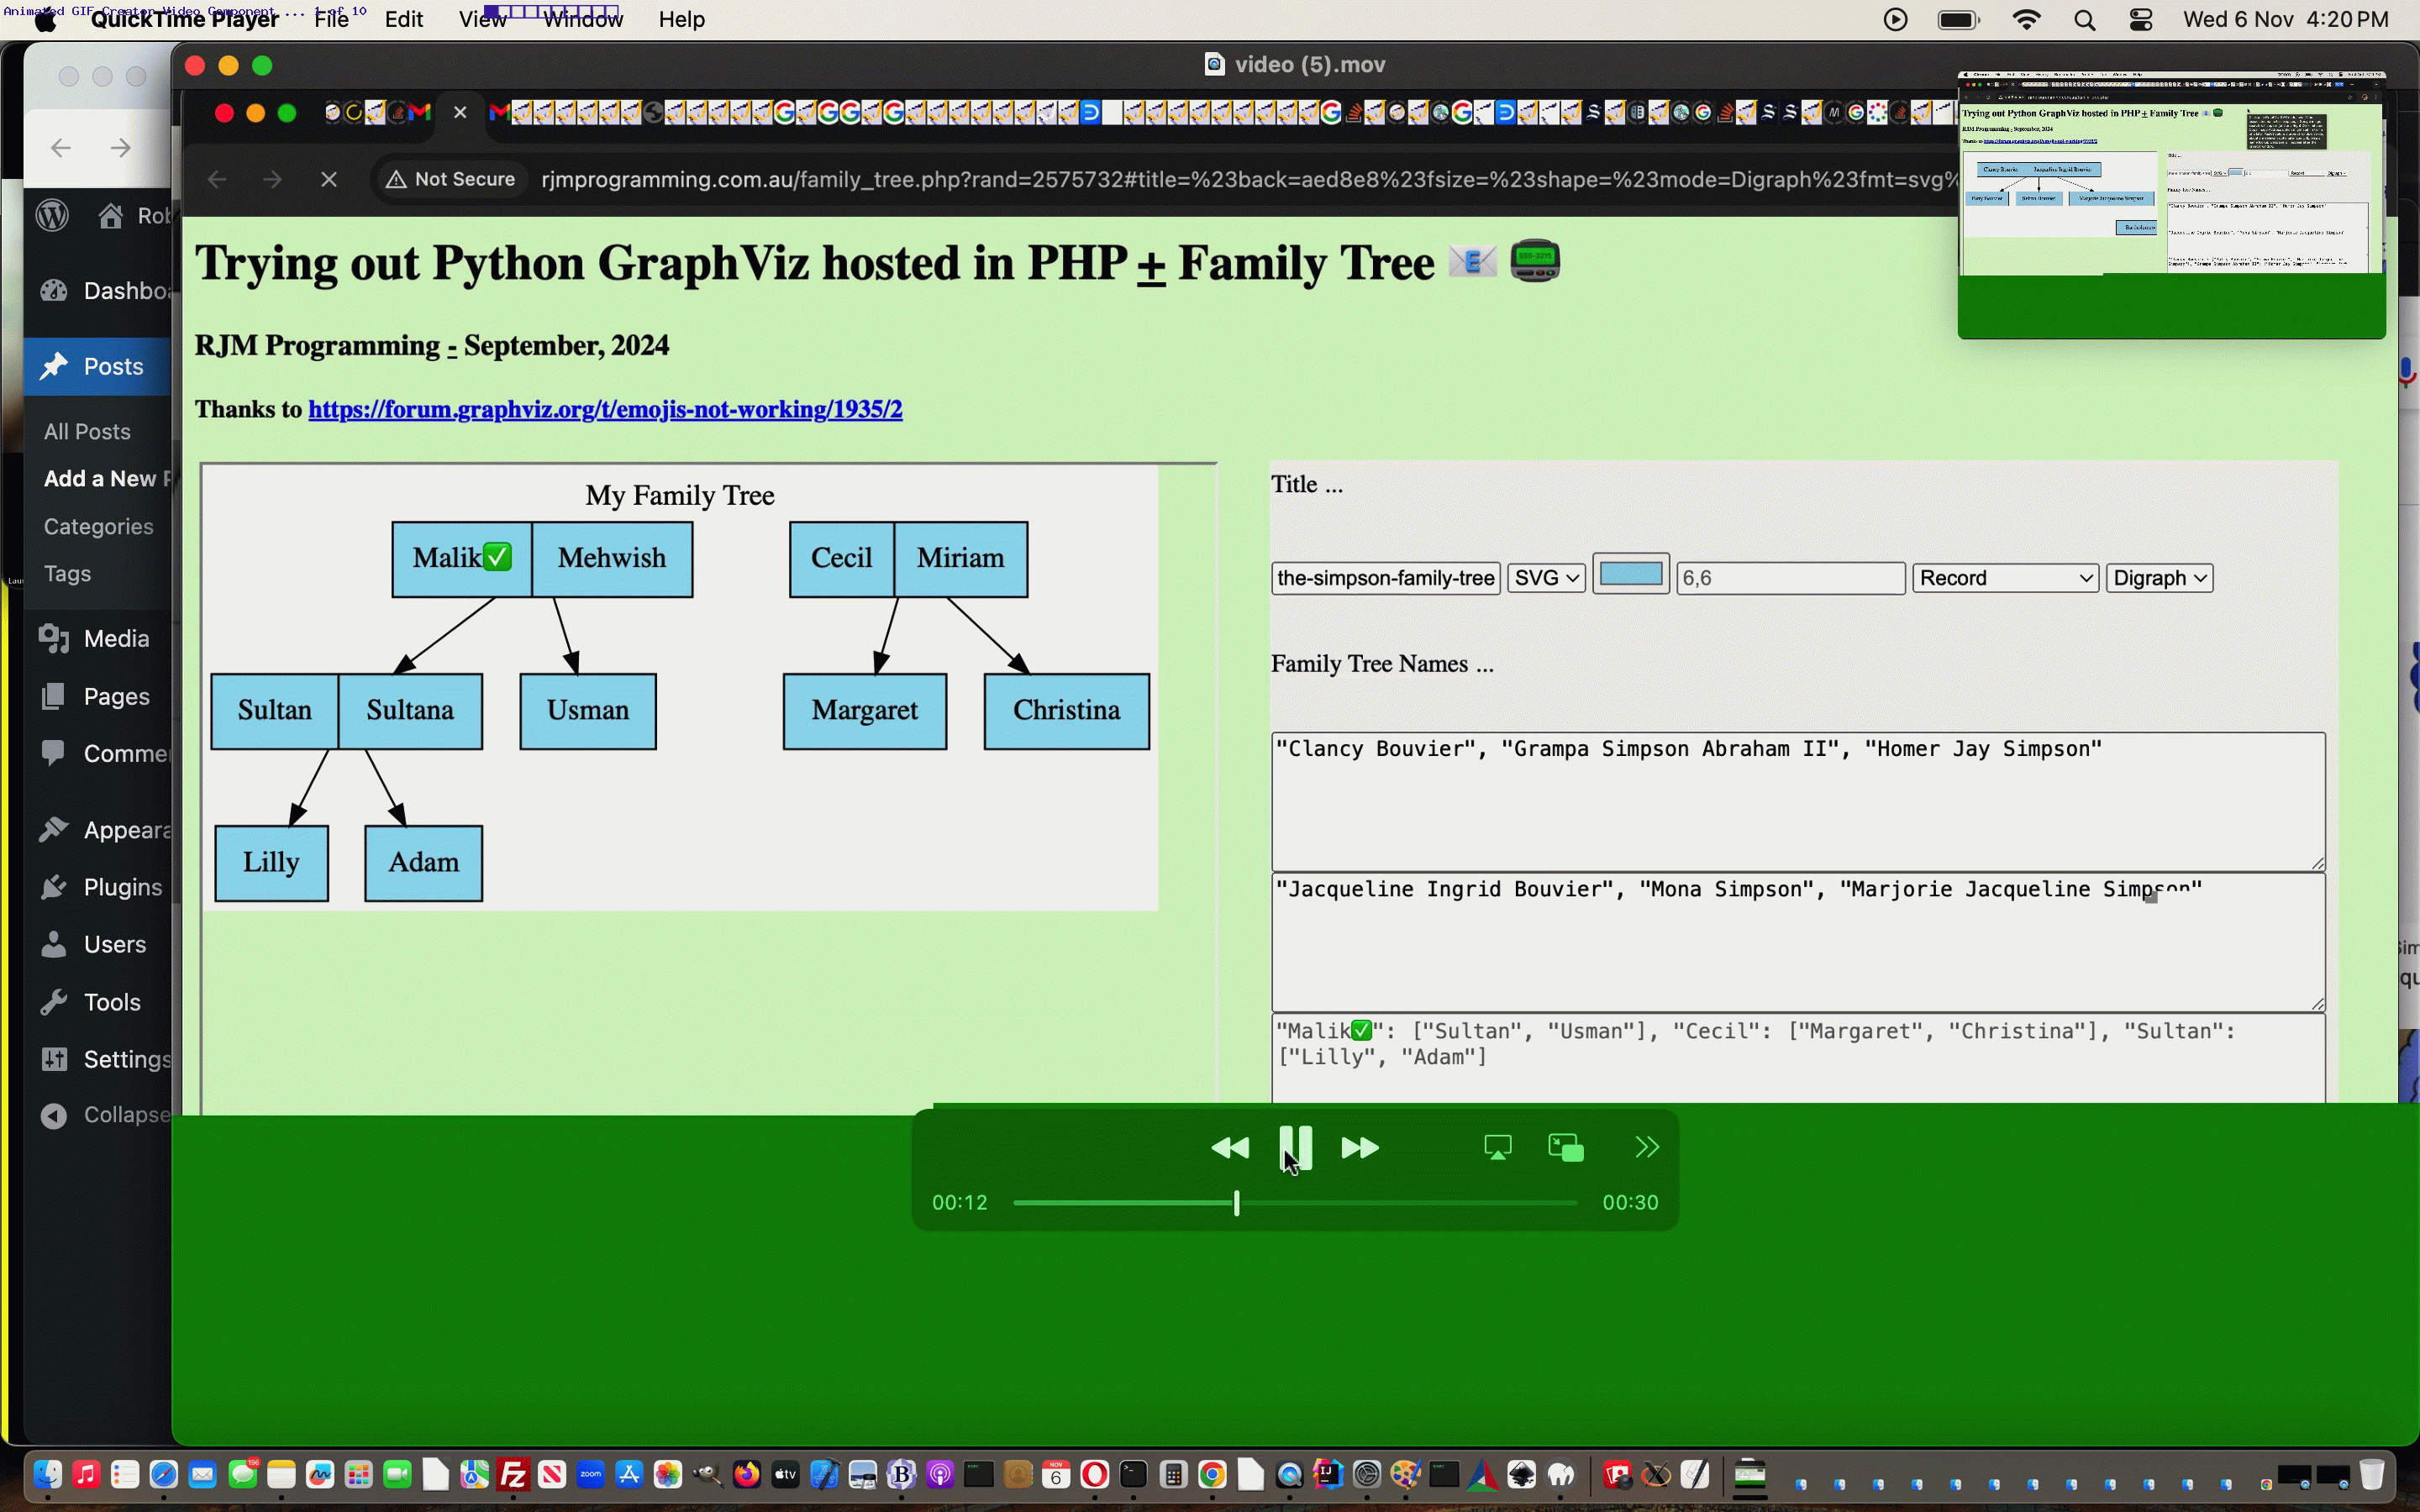Click the fast-forward playback button
This screenshot has height=1512, width=2420.
[x=1360, y=1148]
